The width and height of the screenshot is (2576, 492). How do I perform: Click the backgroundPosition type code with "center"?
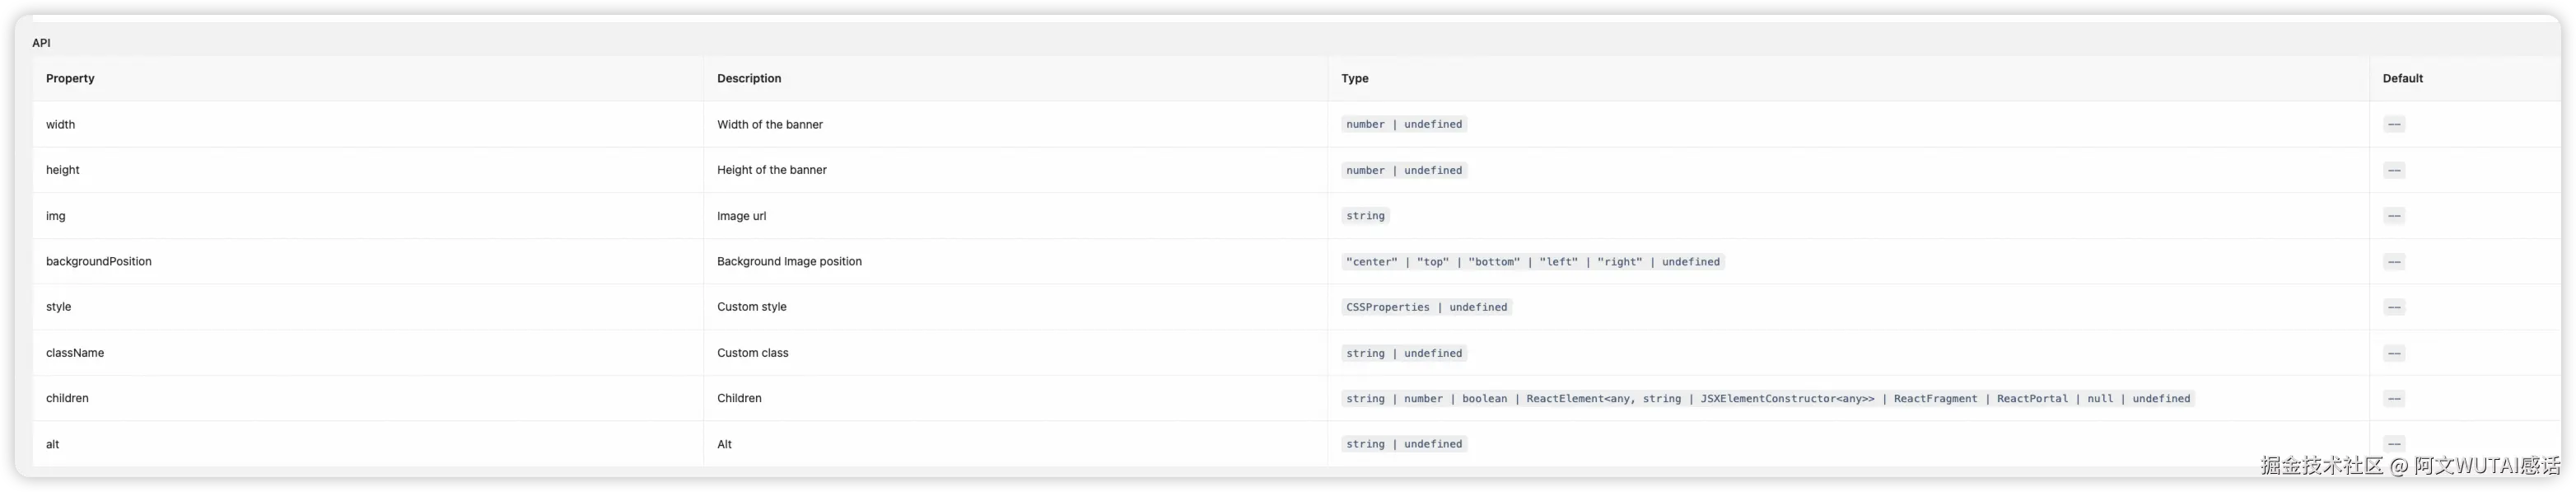click(x=1532, y=262)
